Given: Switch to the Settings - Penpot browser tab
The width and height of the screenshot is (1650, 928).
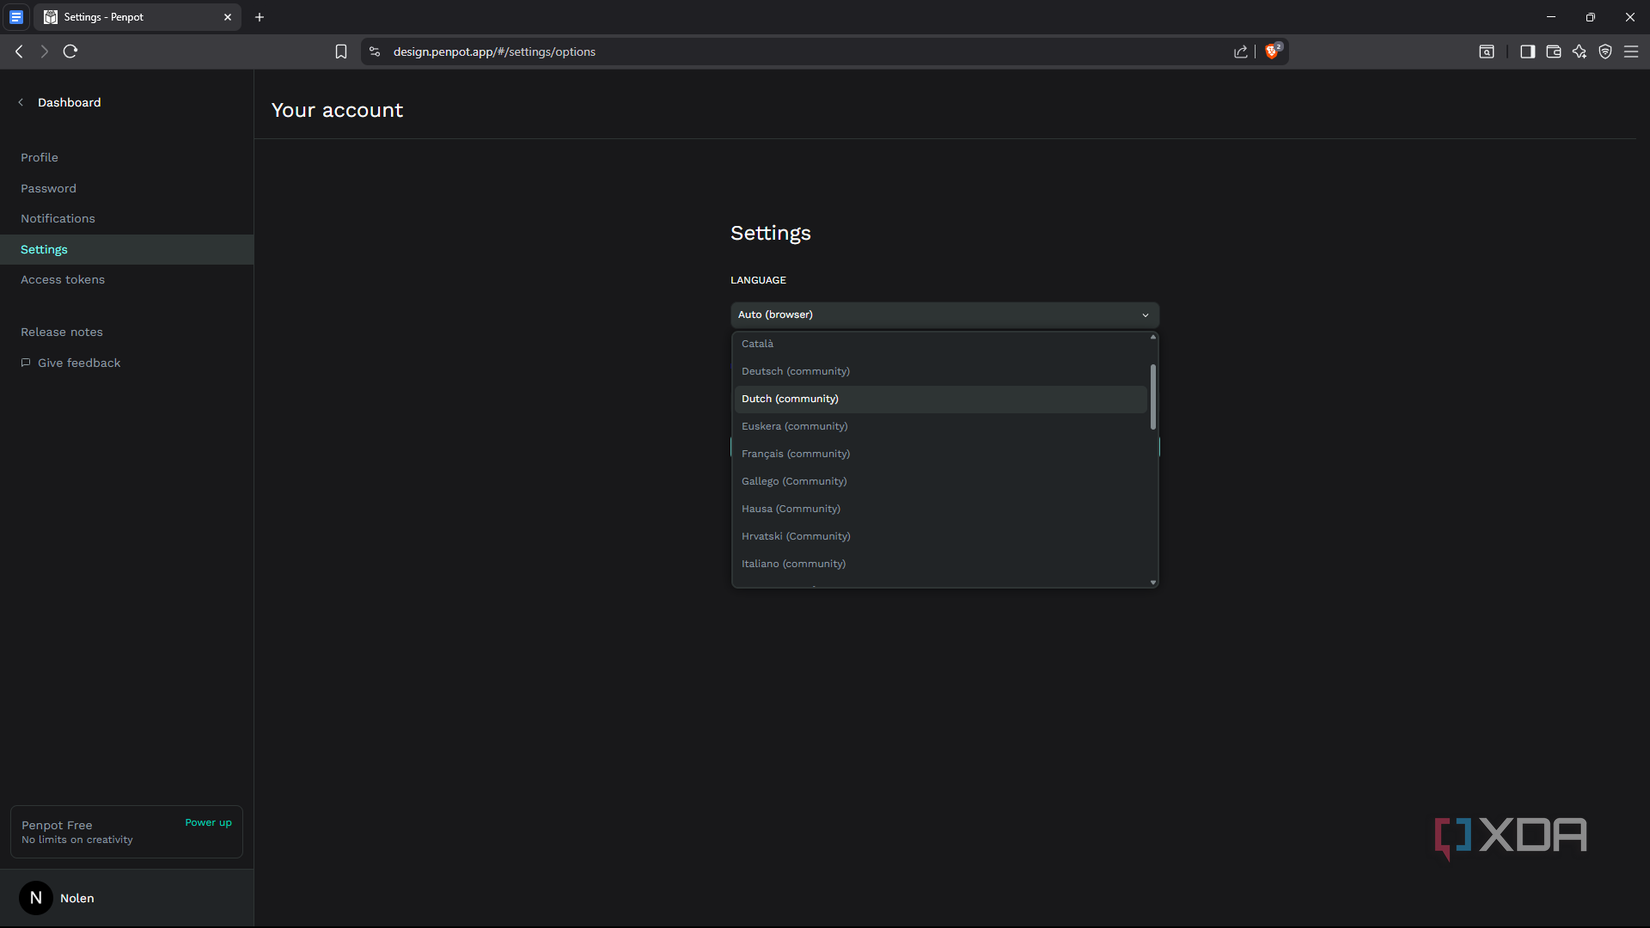Looking at the screenshot, I should pyautogui.click(x=120, y=17).
